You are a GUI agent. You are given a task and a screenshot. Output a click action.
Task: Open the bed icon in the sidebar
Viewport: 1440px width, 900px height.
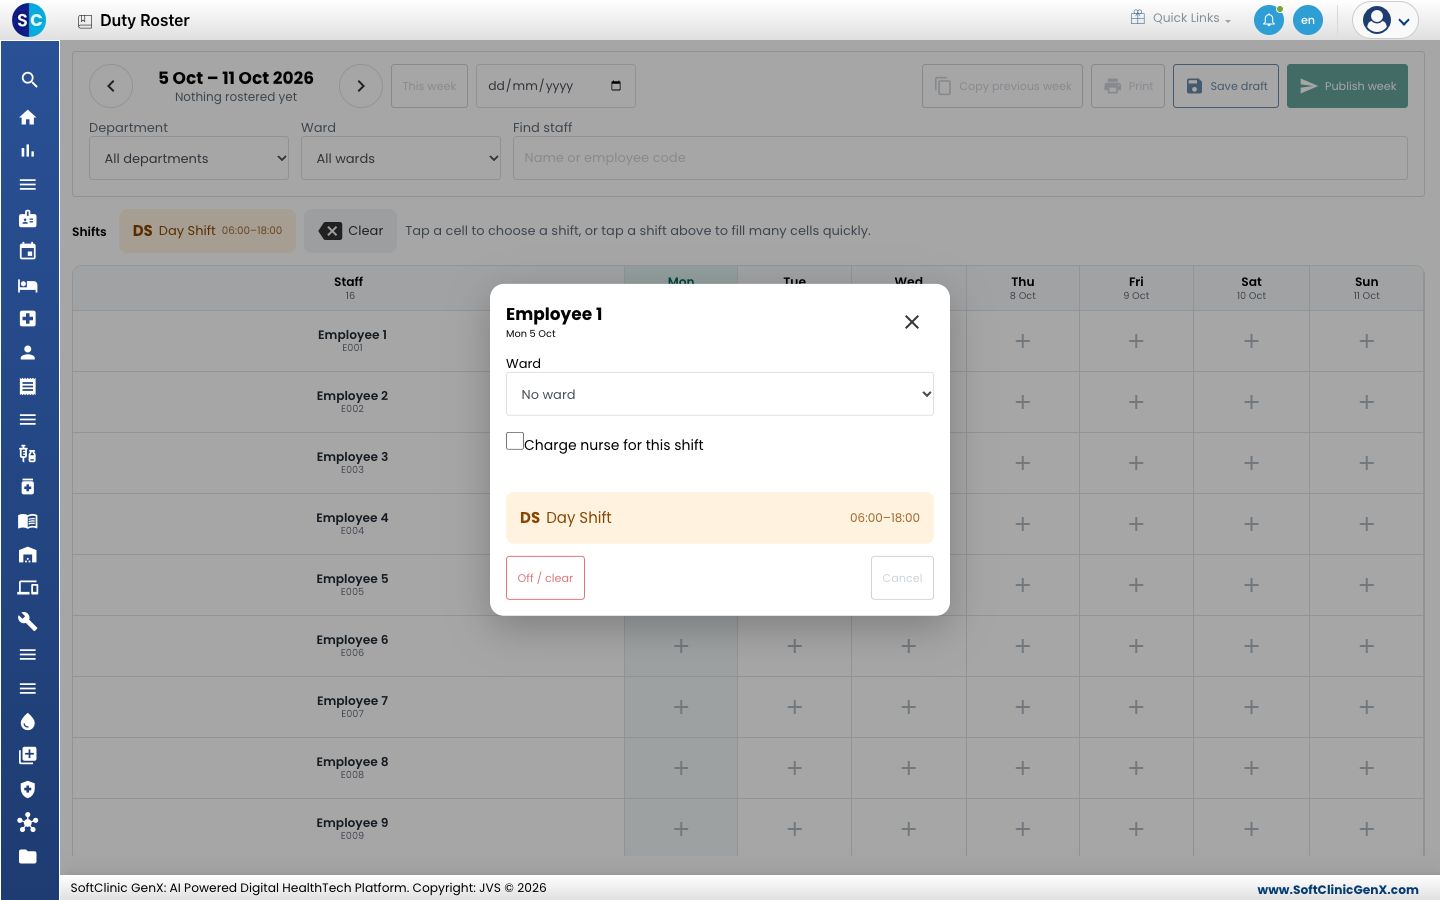(x=28, y=285)
